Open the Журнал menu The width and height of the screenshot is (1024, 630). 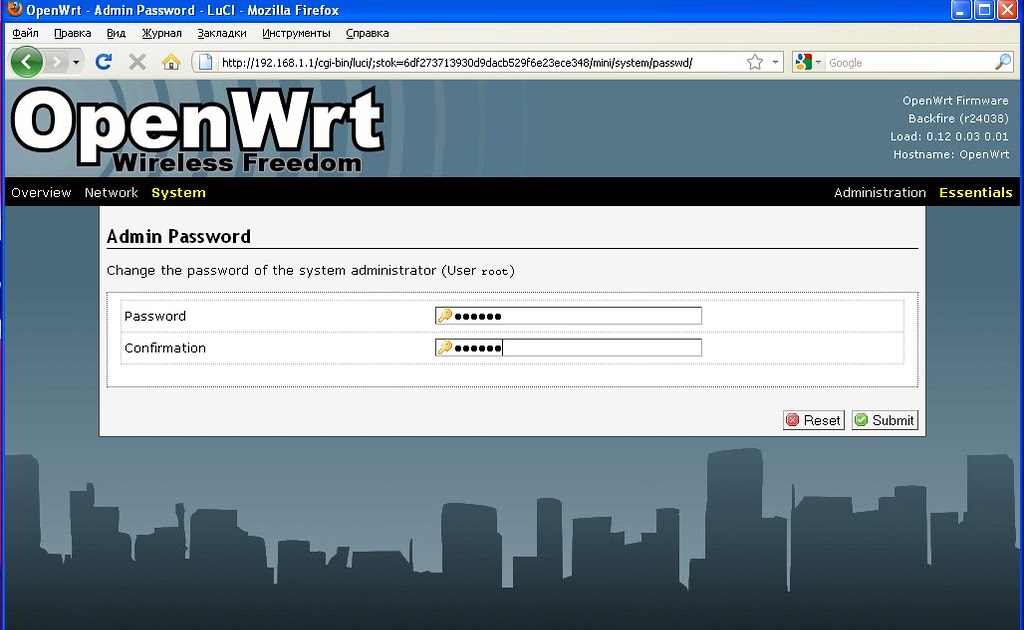[161, 33]
